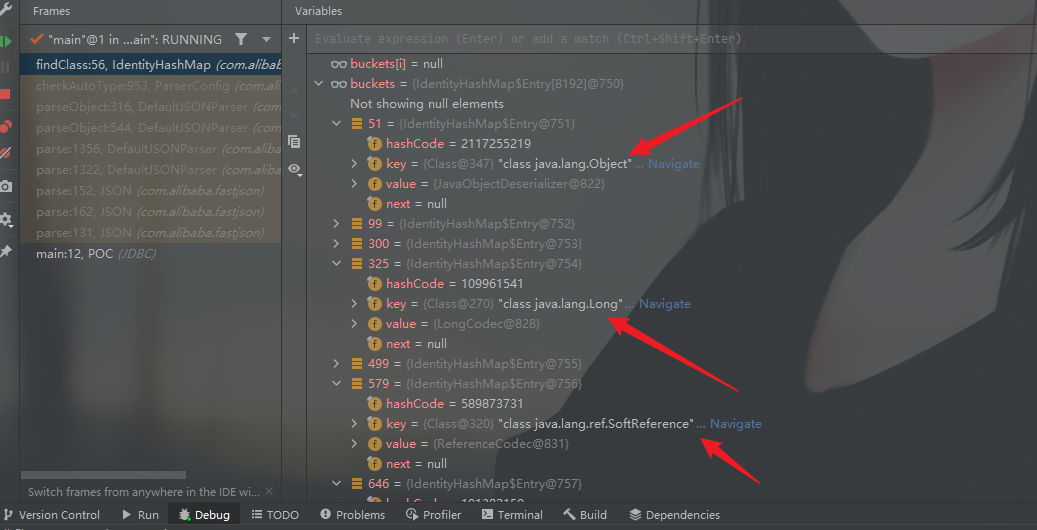Select parse:131, JSON frame
1037x530 pixels.
tap(151, 233)
